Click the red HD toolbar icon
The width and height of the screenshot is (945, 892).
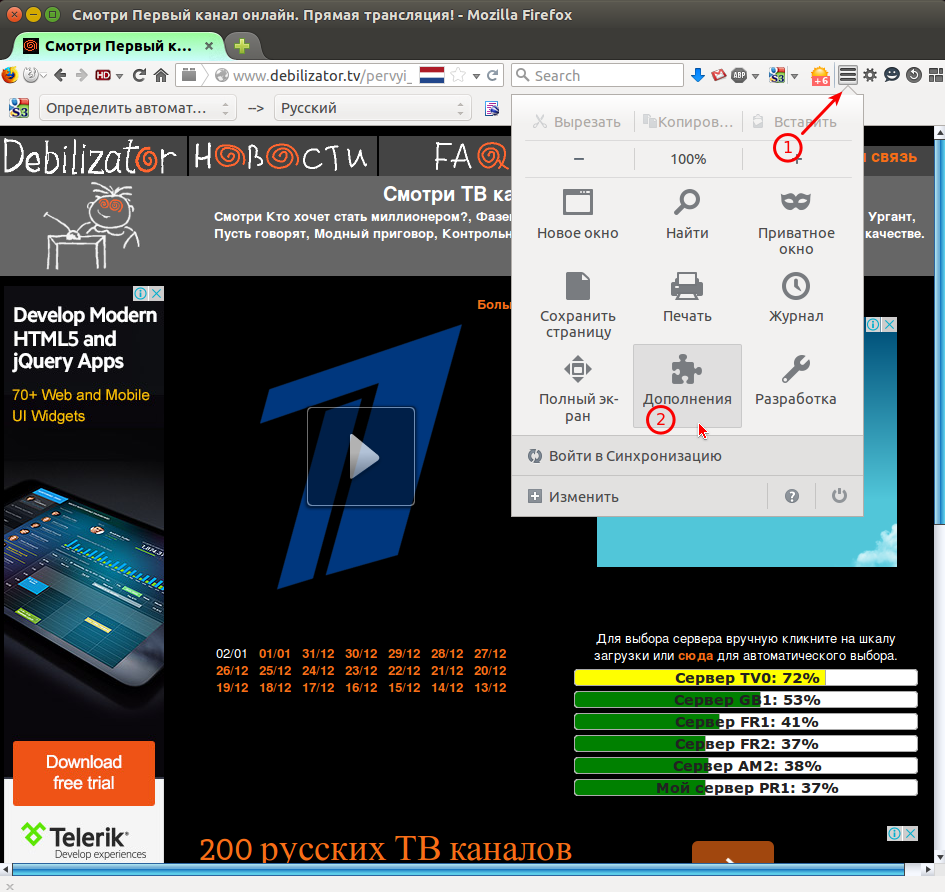(104, 75)
